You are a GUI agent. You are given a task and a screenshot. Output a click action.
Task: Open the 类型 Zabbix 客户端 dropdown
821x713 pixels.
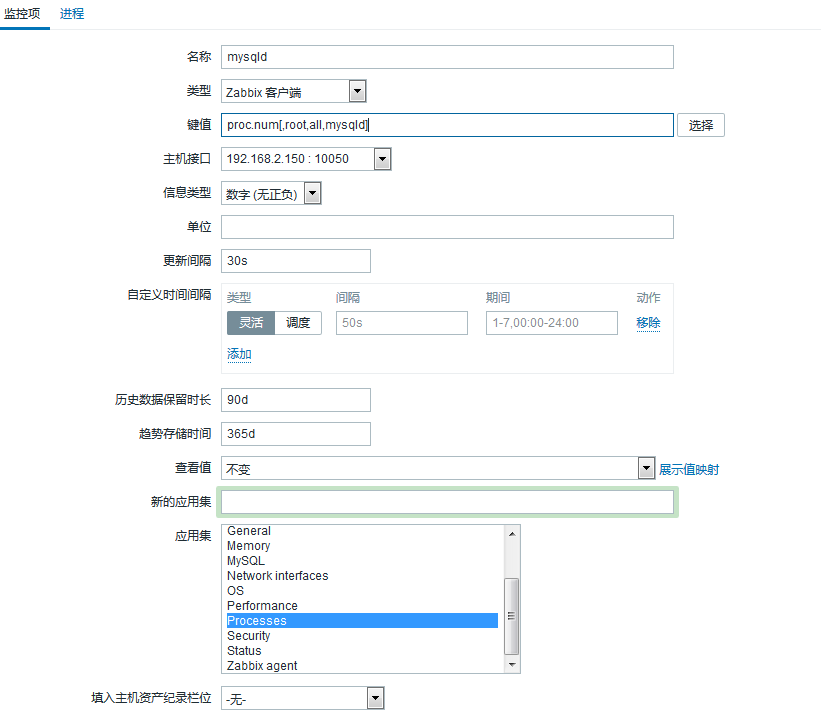(357, 92)
